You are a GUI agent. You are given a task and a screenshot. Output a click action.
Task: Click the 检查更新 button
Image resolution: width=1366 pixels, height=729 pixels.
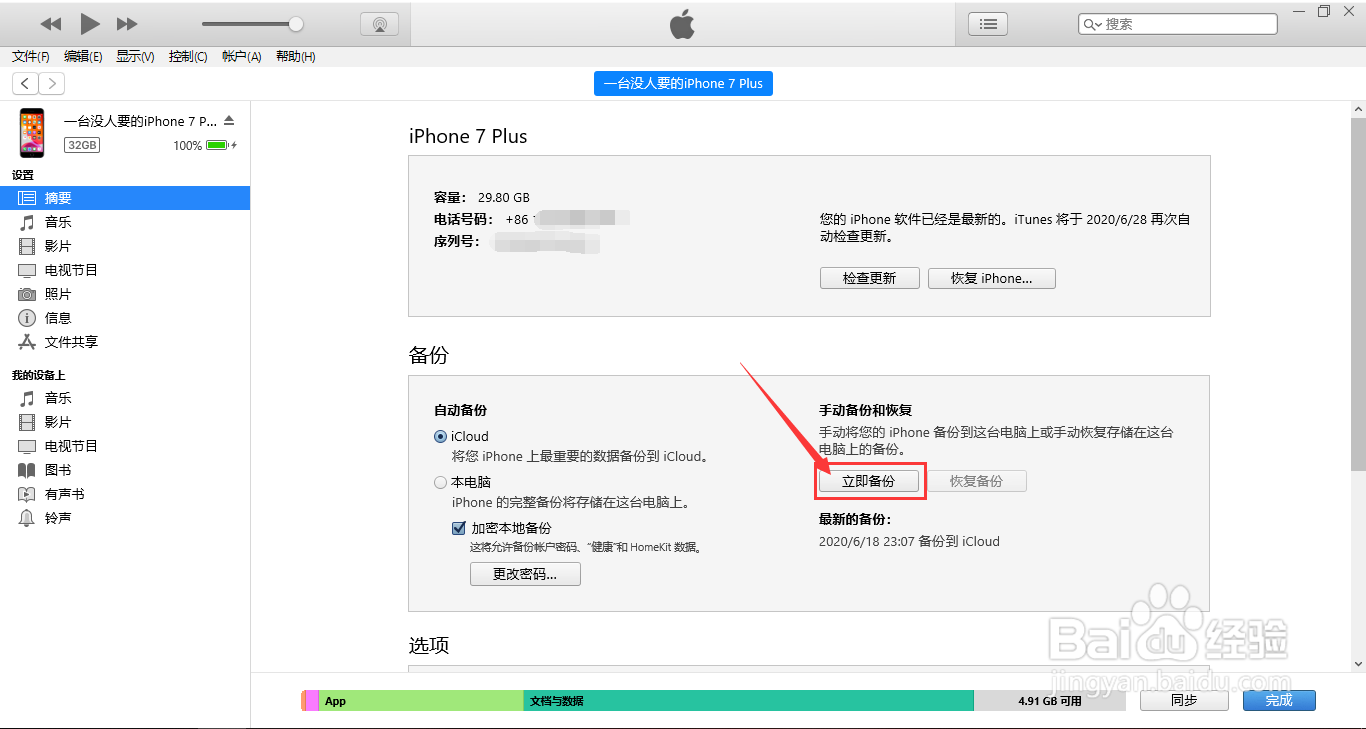click(869, 278)
